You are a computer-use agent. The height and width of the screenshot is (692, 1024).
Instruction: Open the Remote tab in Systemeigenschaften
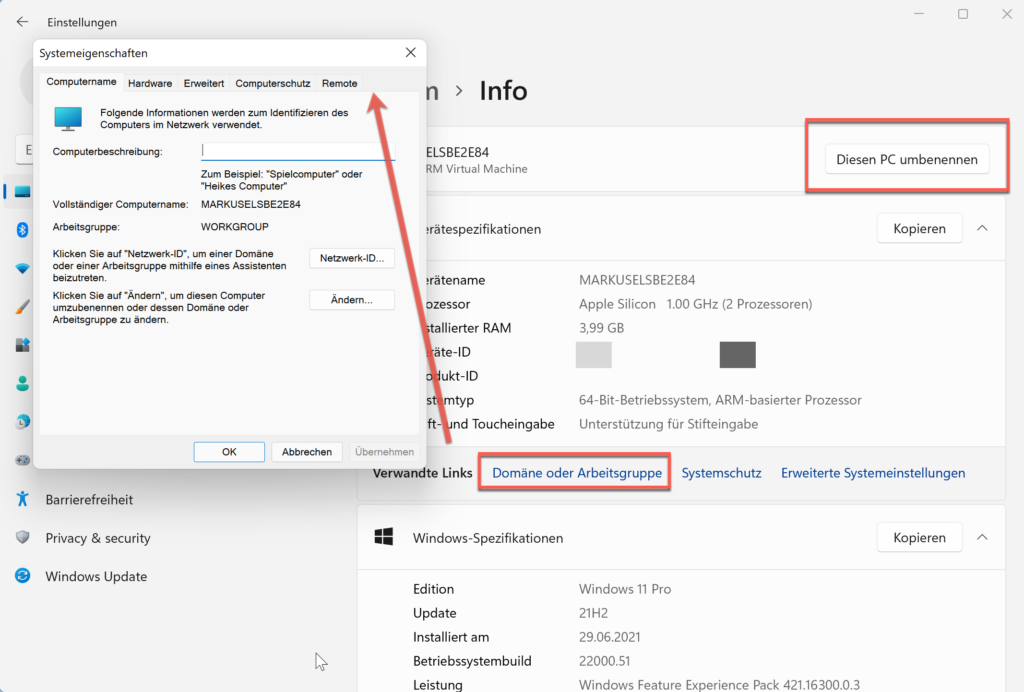click(339, 83)
